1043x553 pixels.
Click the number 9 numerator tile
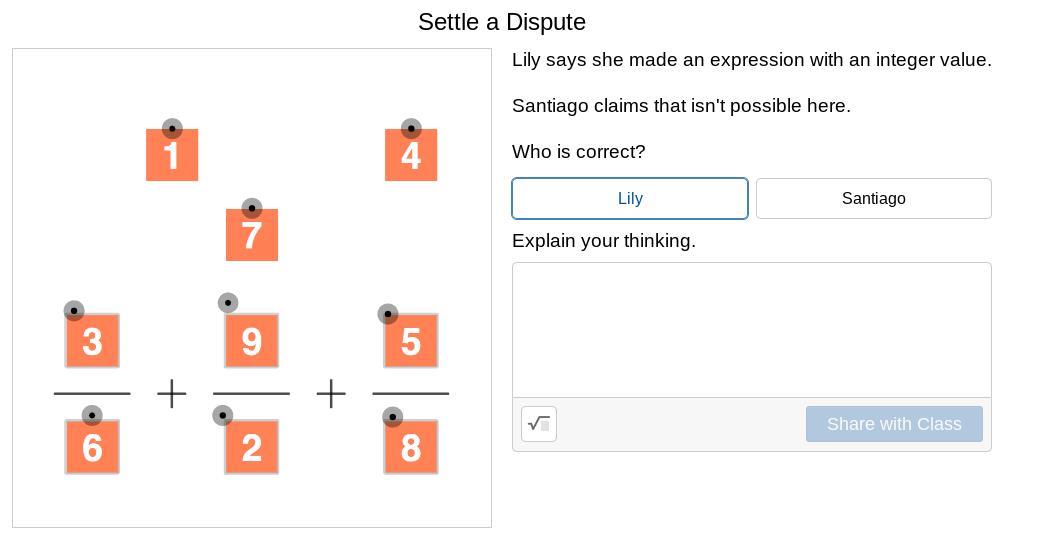pos(252,342)
